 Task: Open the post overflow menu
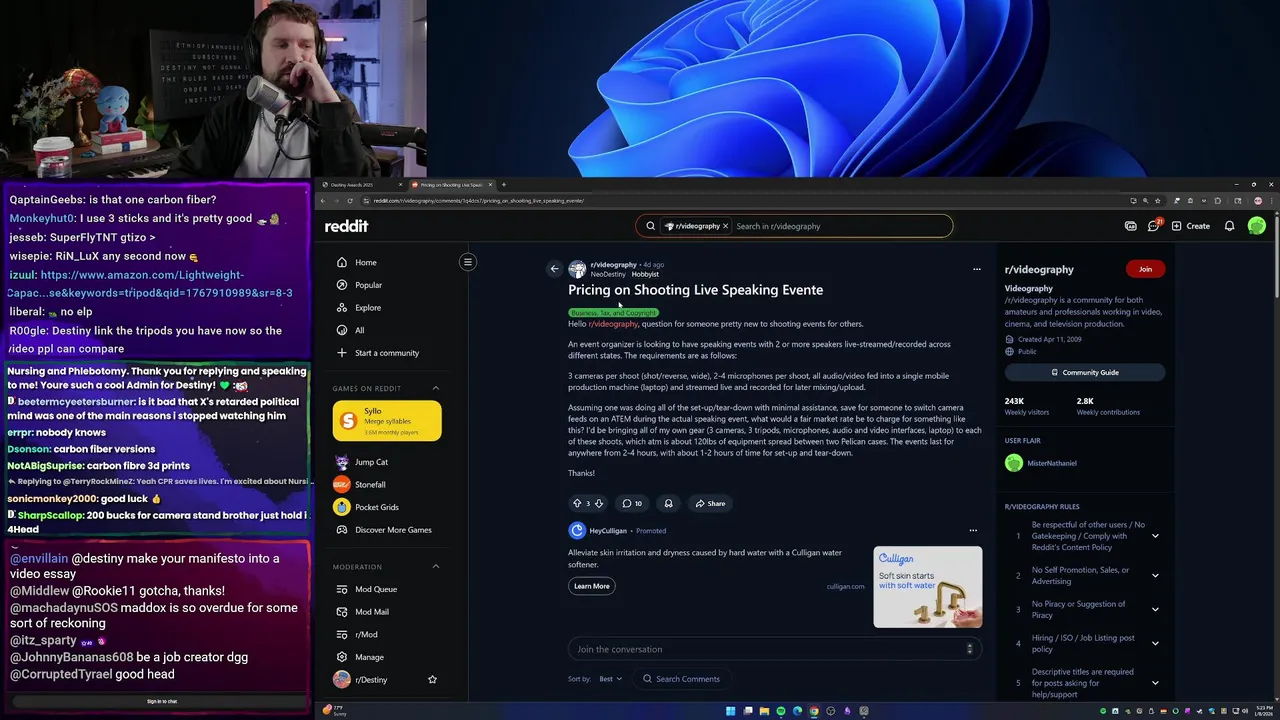977,268
